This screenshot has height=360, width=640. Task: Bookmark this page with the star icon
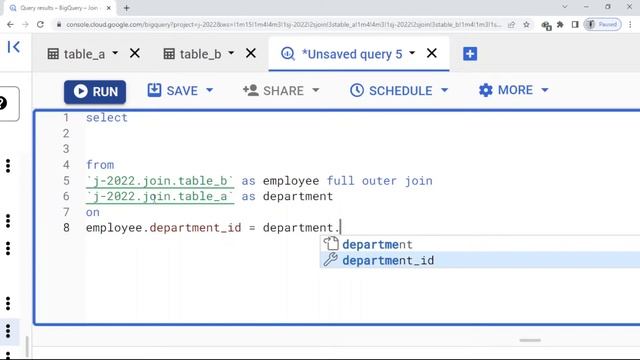tap(527, 24)
